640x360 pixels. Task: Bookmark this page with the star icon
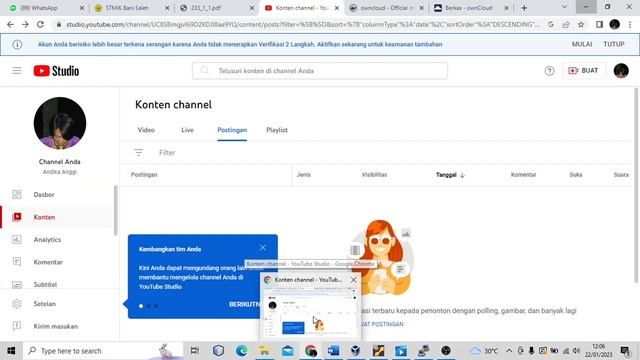[581, 24]
